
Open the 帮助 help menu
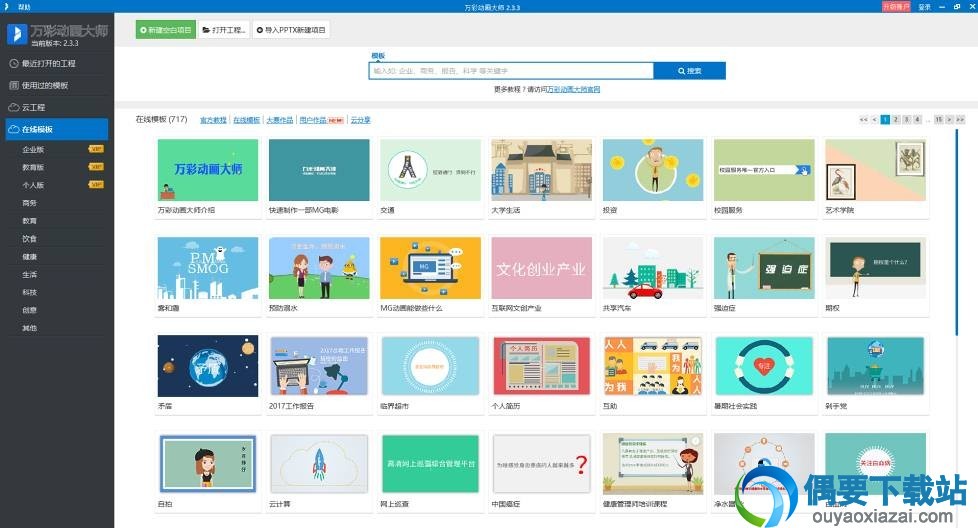pos(24,7)
